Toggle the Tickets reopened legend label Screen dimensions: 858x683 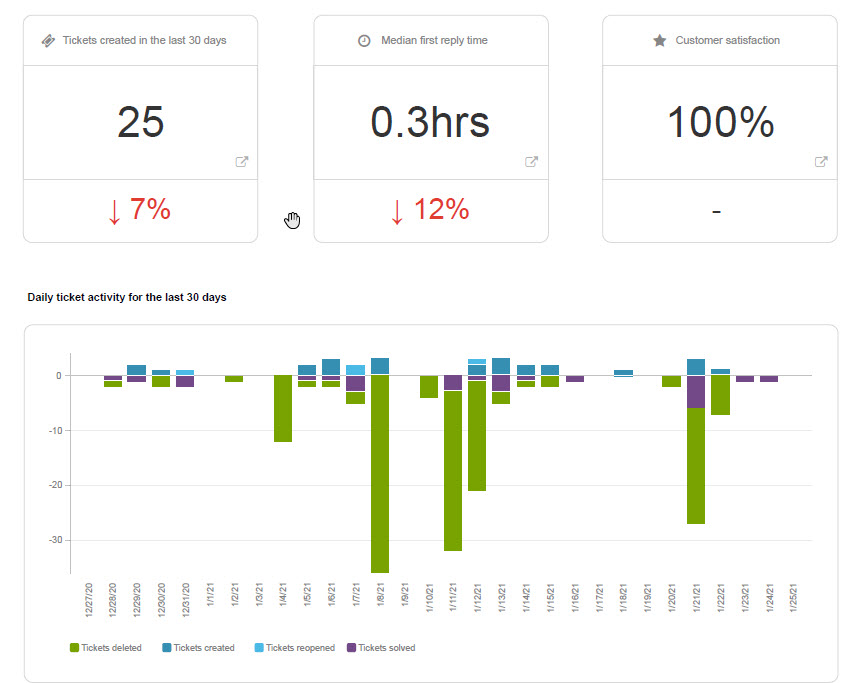click(300, 648)
